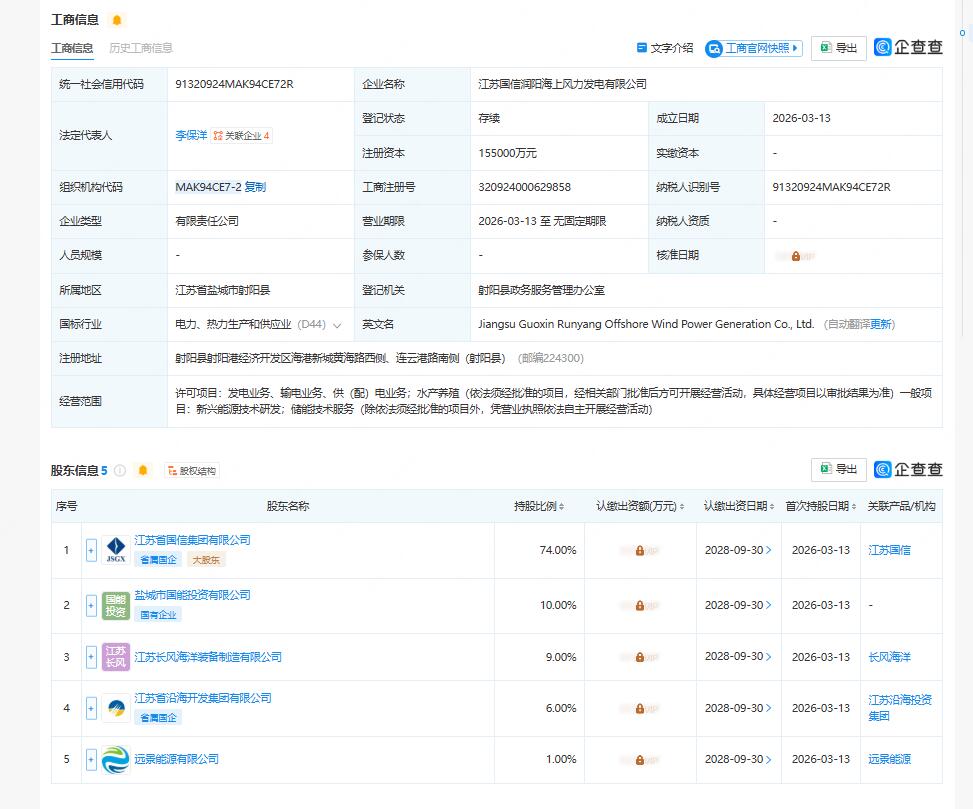The height and width of the screenshot is (809, 973).
Task: Click the 远景能源有限公司 logo icon
Action: [x=115, y=760]
